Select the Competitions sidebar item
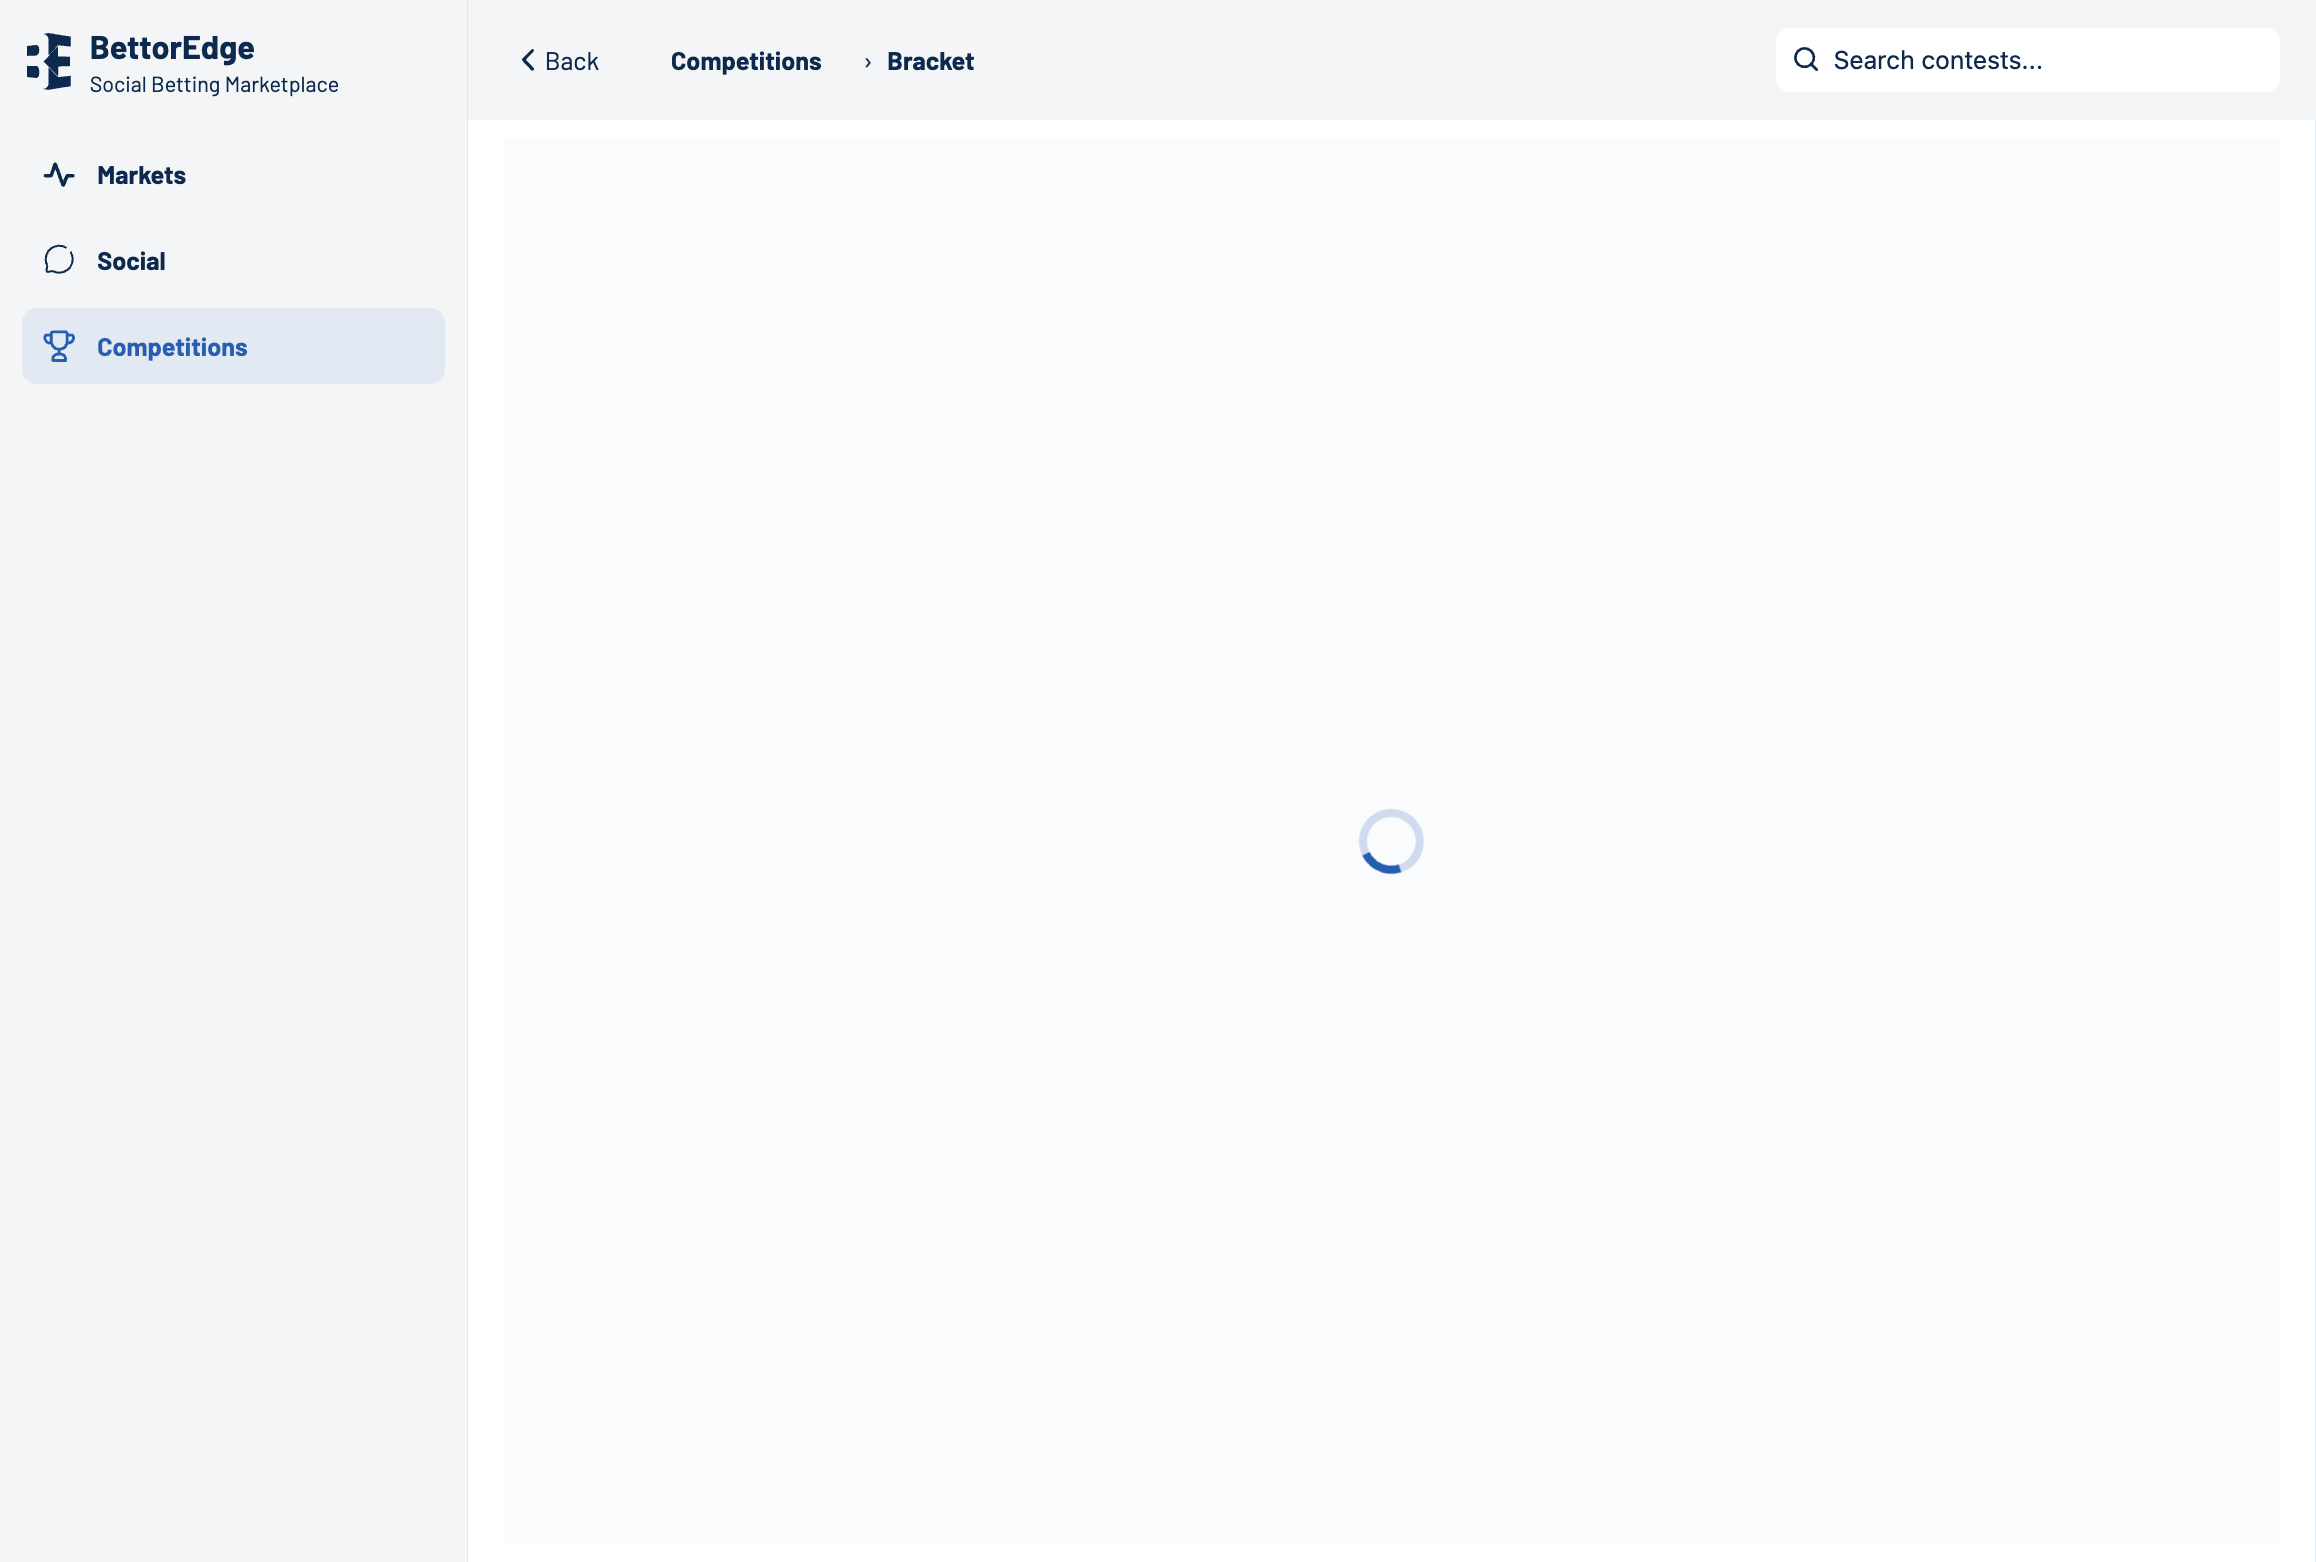2316x1562 pixels. click(x=232, y=346)
